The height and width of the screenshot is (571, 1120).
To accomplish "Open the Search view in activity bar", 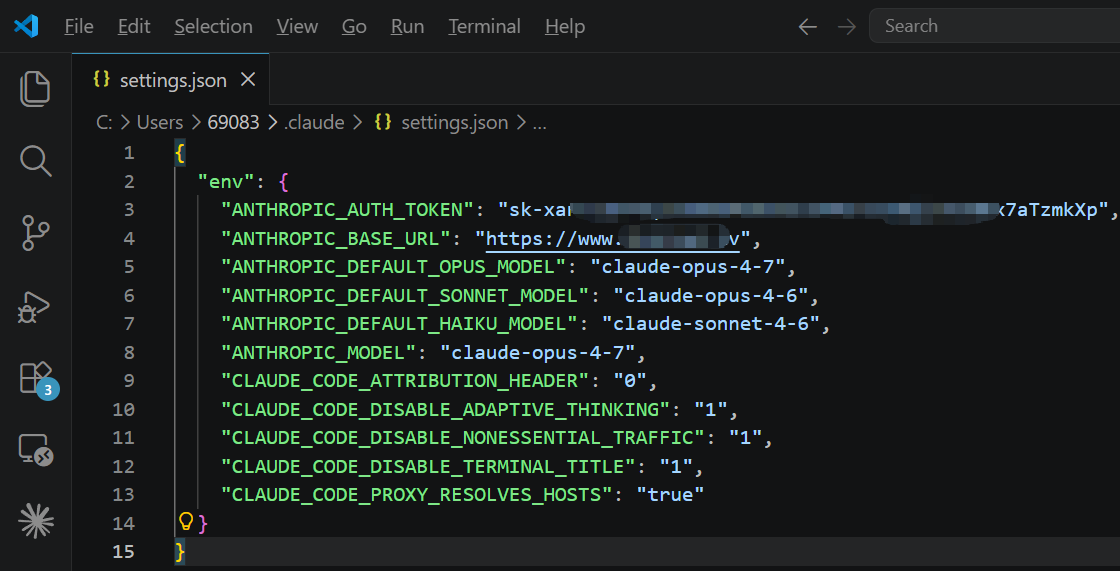I will (35, 162).
